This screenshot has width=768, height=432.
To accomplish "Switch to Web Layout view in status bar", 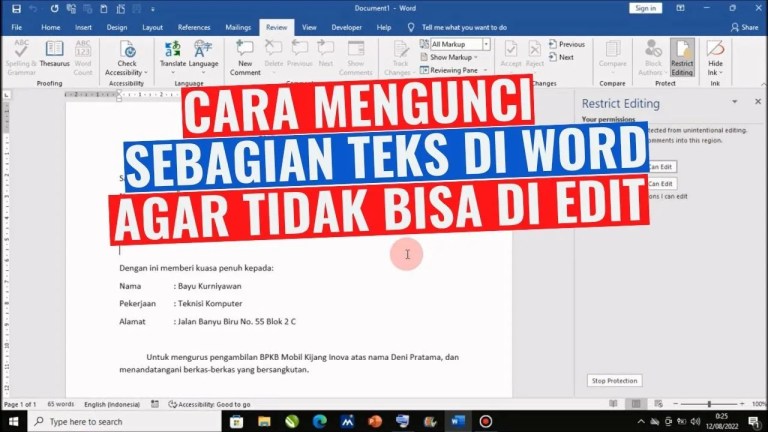I will (658, 404).
